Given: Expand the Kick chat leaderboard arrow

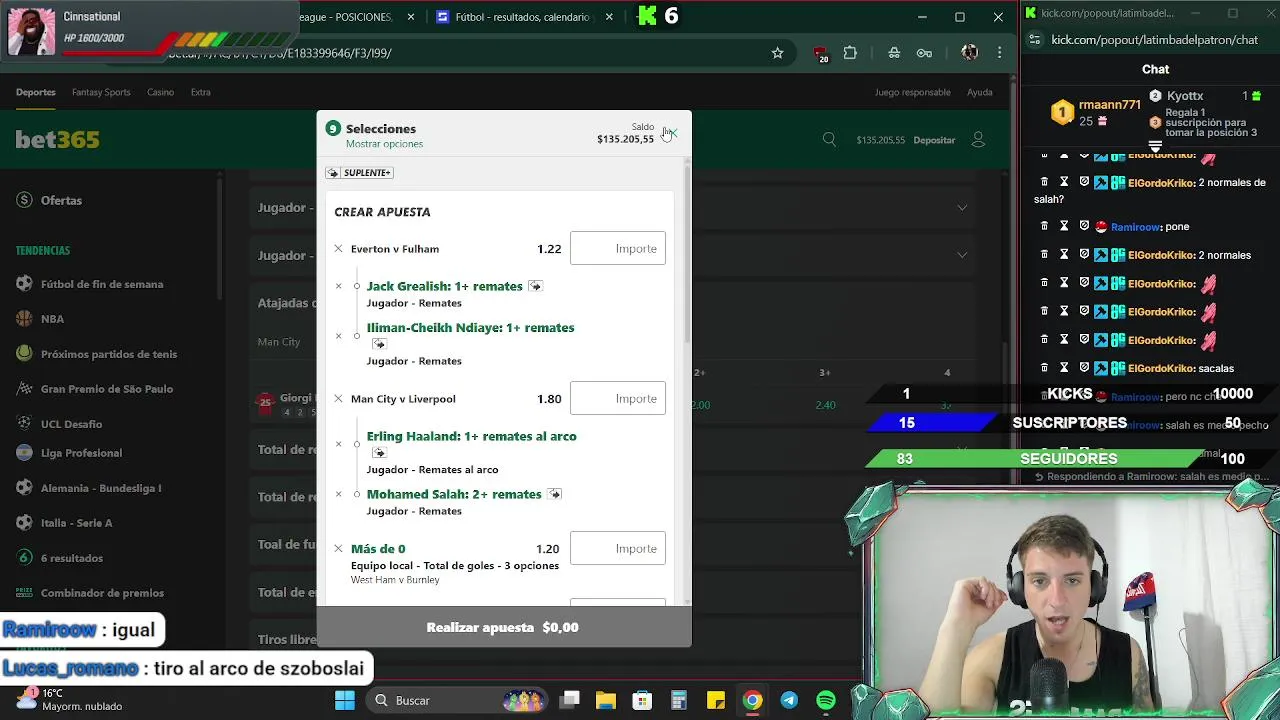Looking at the screenshot, I should click(1155, 146).
